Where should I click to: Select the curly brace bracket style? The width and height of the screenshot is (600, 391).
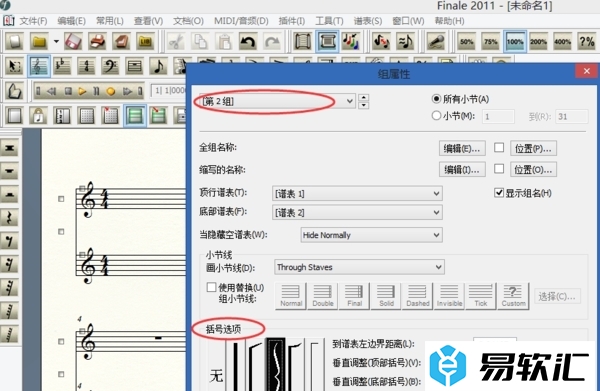(276, 365)
